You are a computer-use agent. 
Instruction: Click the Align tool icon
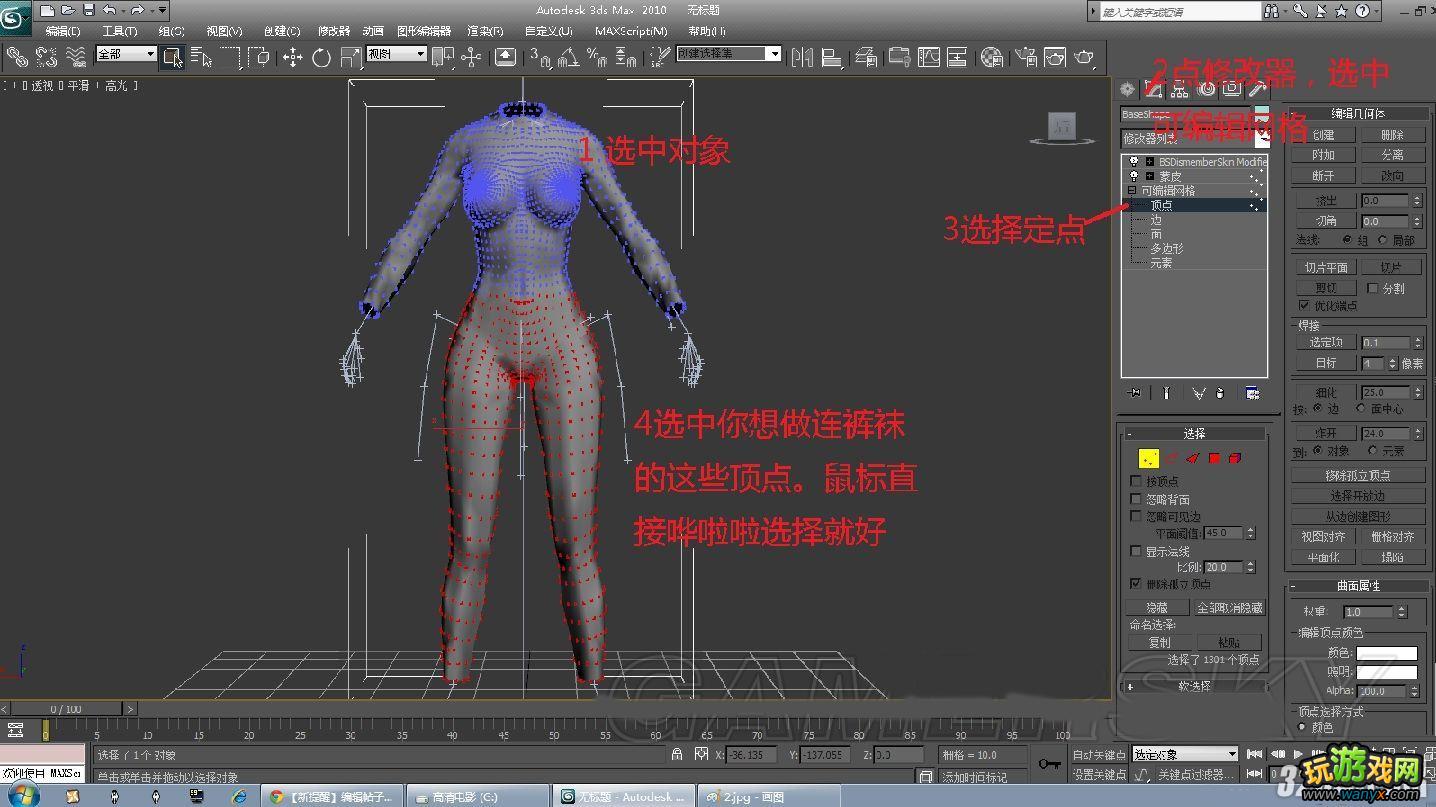(x=831, y=57)
